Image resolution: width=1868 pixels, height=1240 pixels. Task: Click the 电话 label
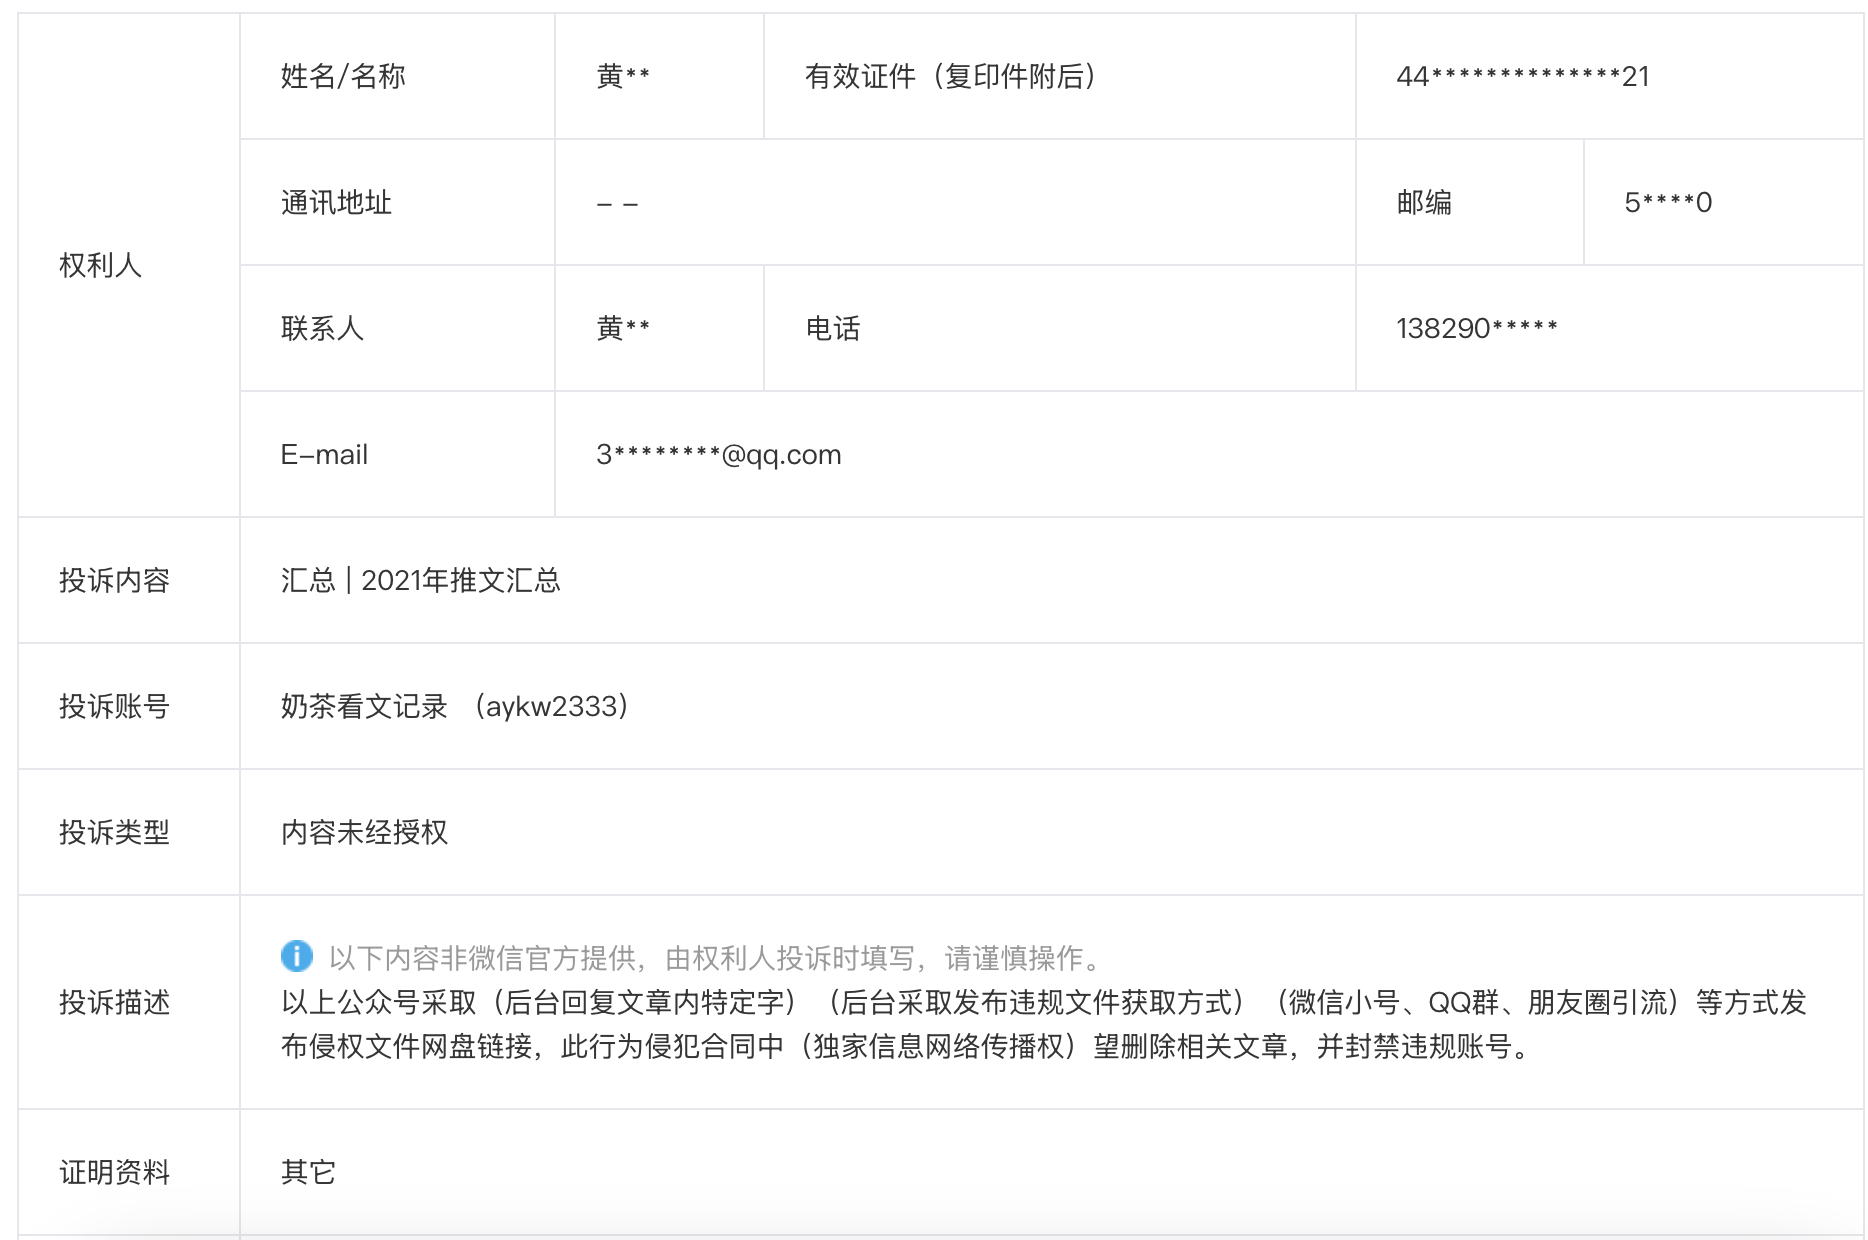[x=833, y=328]
